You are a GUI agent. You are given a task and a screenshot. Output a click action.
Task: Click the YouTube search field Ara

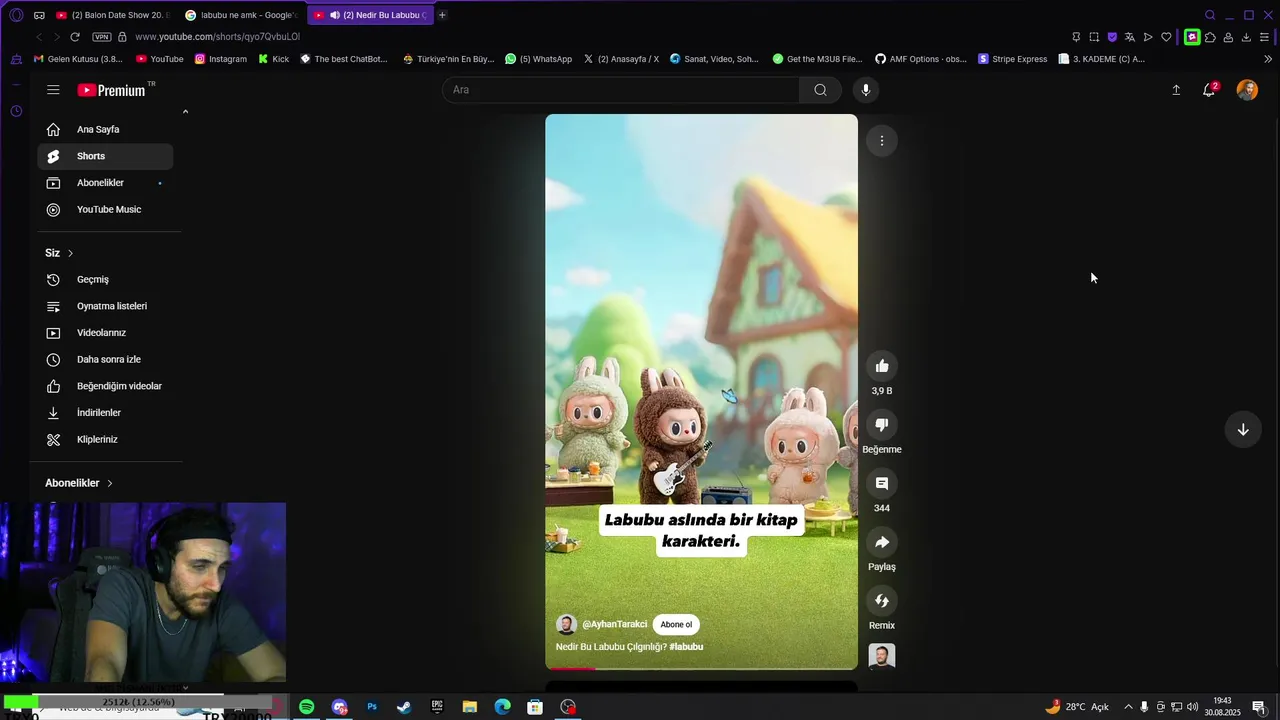[x=620, y=90]
